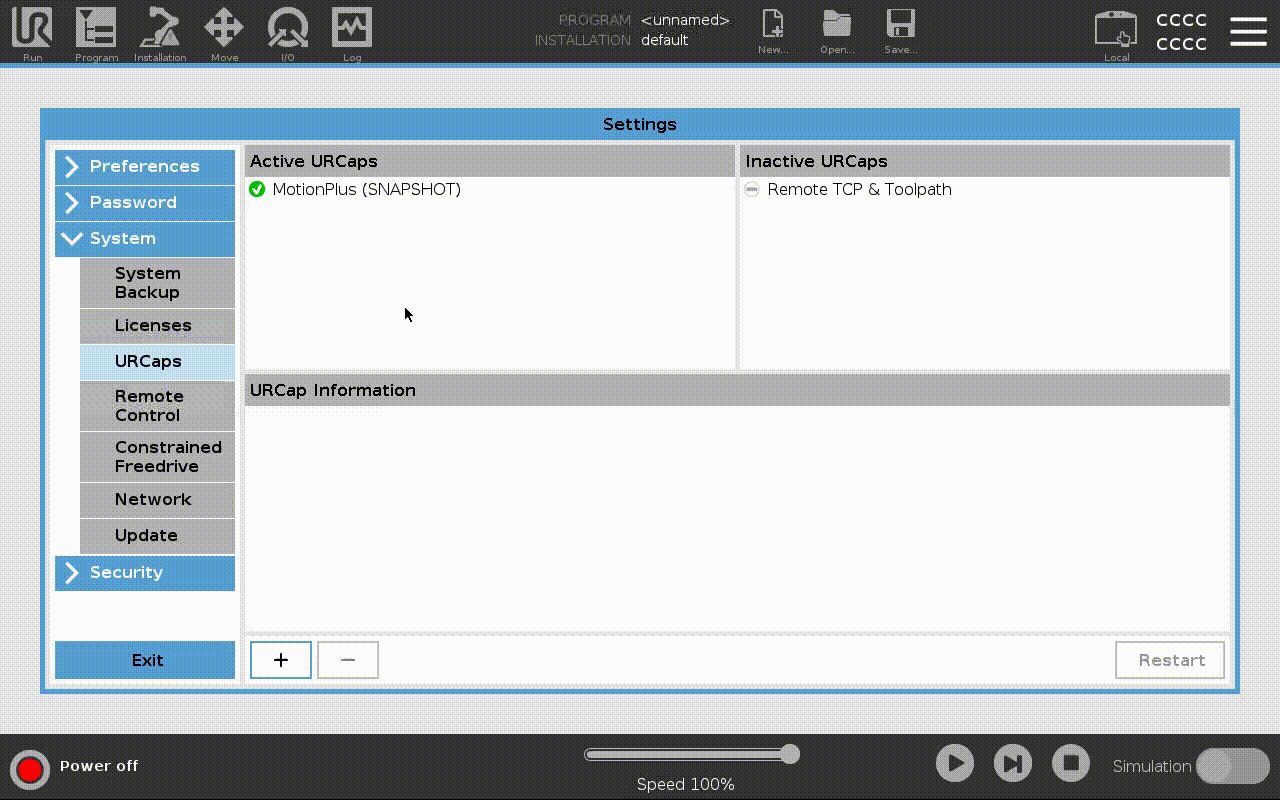This screenshot has height=800, width=1280.
Task: Click the Open program folder icon
Action: pos(837,30)
